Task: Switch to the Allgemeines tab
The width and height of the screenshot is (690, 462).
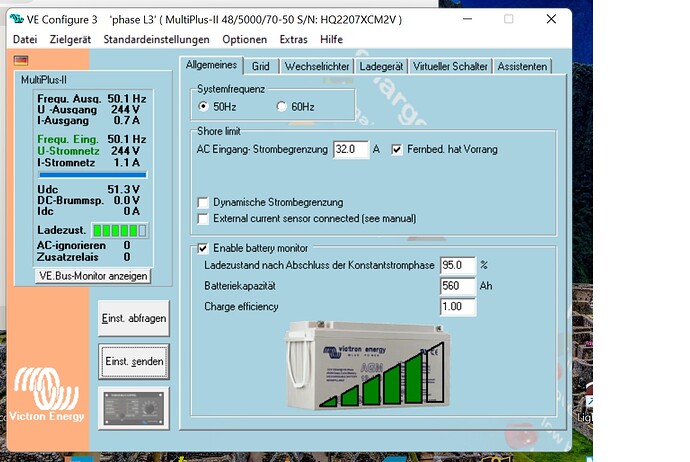Action: click(x=211, y=65)
